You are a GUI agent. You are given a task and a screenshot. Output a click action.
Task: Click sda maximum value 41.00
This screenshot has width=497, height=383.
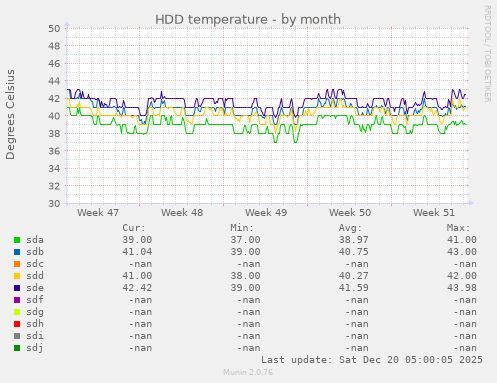point(462,240)
